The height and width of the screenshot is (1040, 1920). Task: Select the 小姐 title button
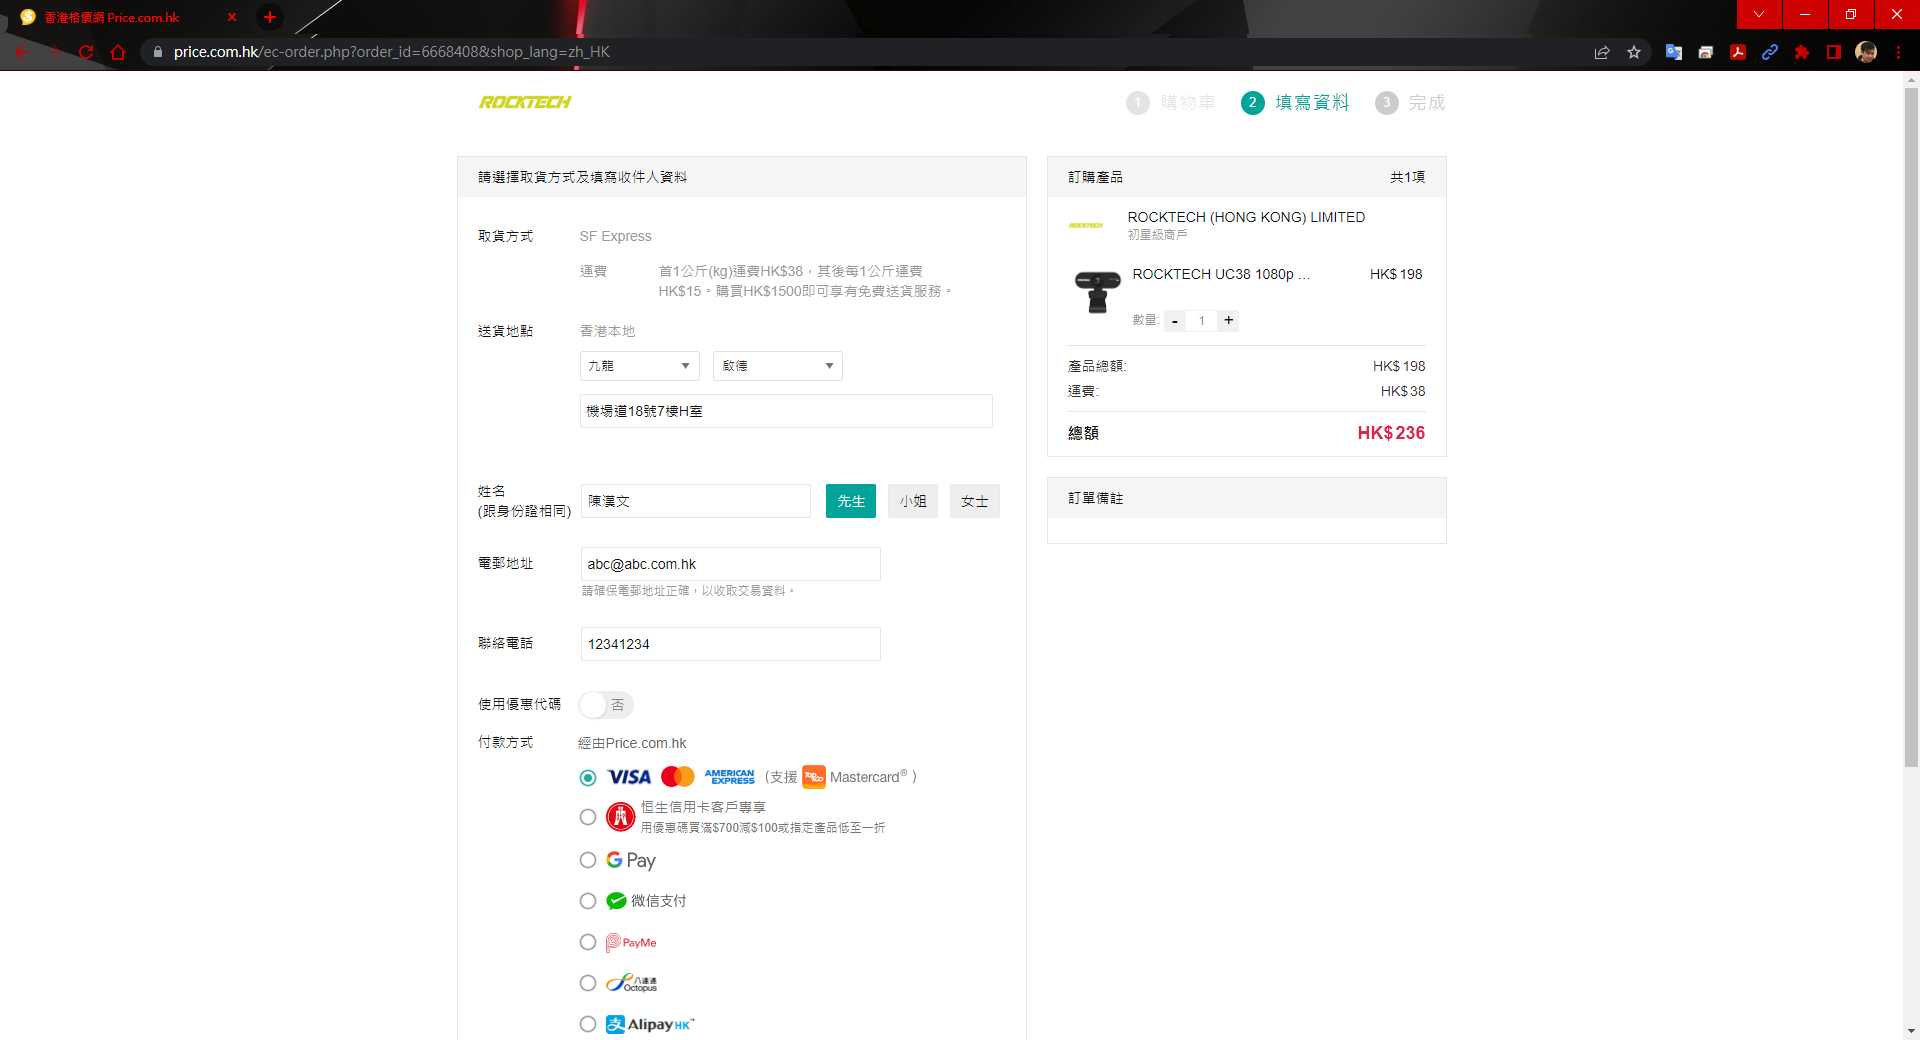(912, 501)
